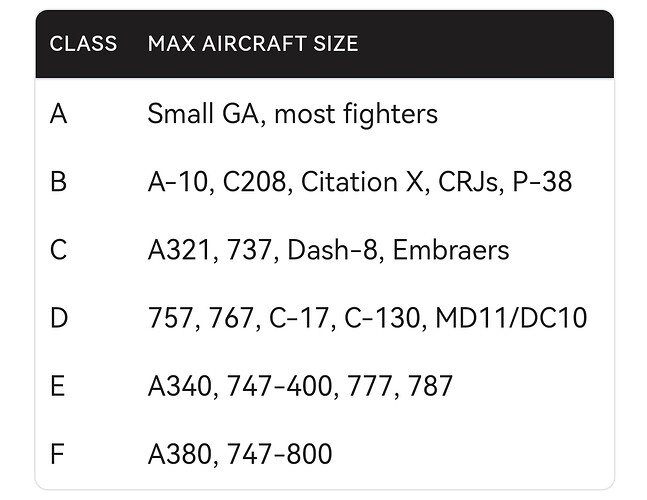
Task: Click 'MD11/DC10' in class D row
Action: (511, 318)
